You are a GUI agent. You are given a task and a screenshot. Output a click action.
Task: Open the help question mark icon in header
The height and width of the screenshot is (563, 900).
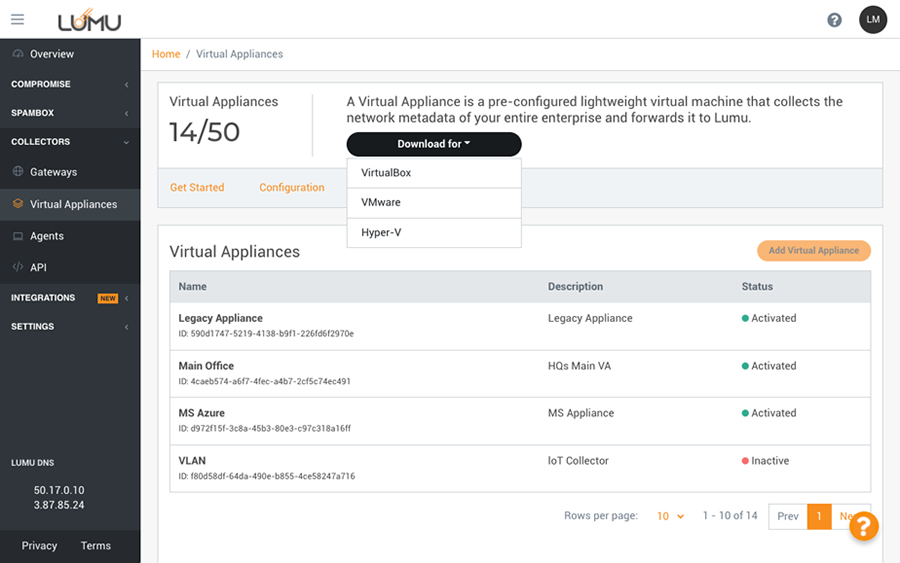pyautogui.click(x=834, y=20)
